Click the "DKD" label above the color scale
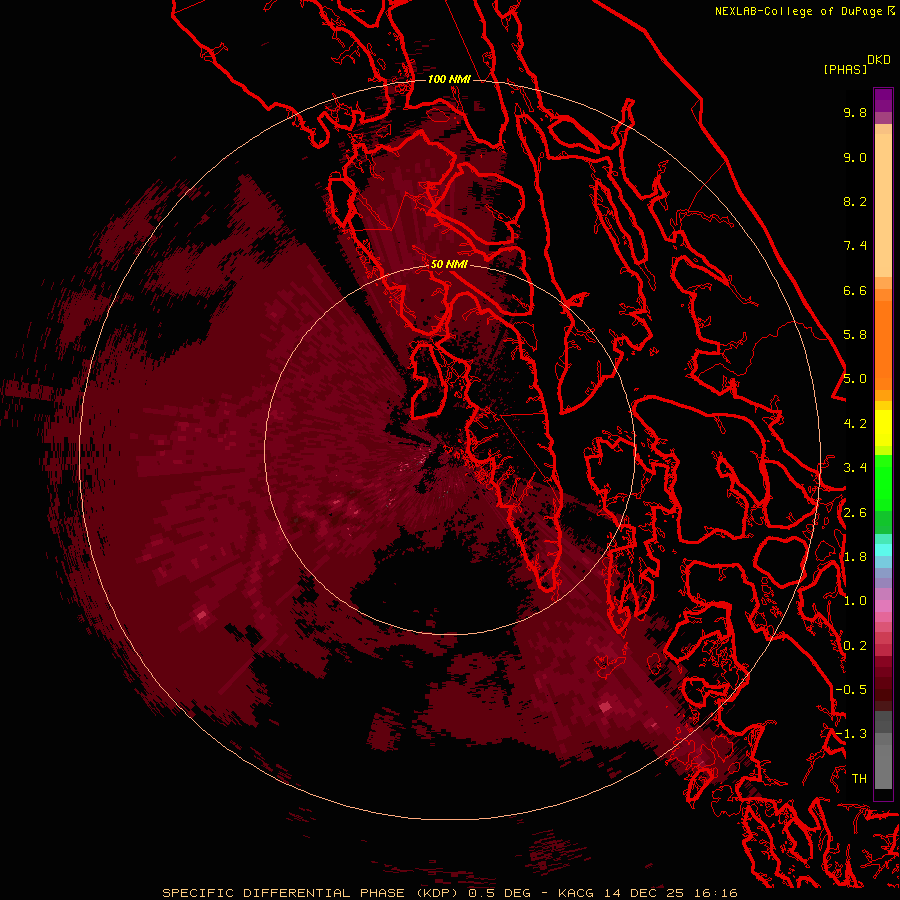 [x=878, y=60]
